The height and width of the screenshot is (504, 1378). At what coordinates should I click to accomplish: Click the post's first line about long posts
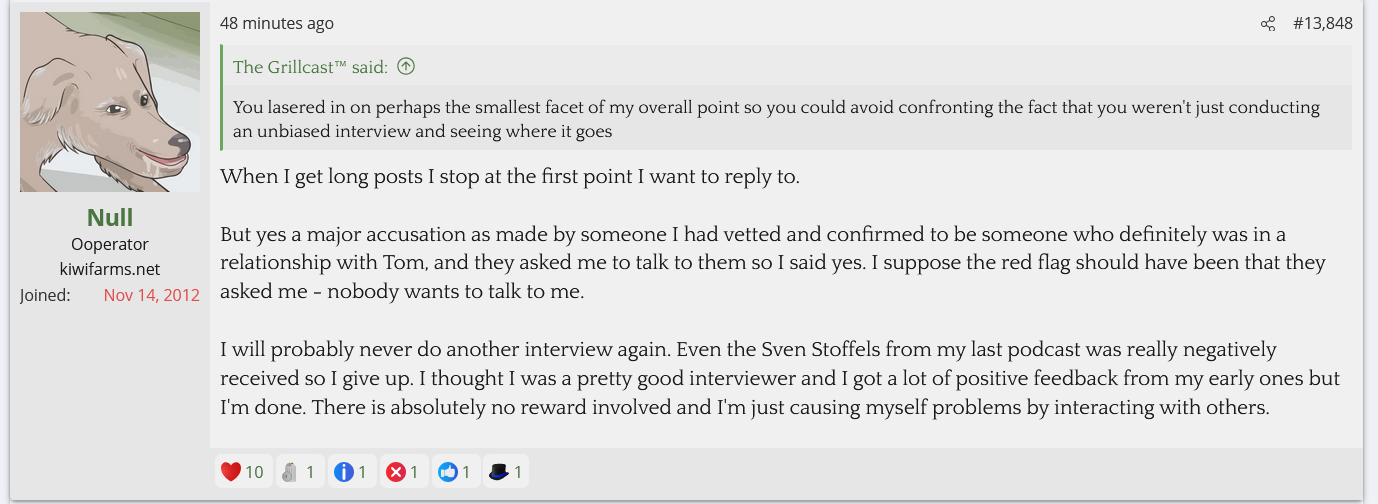[510, 177]
